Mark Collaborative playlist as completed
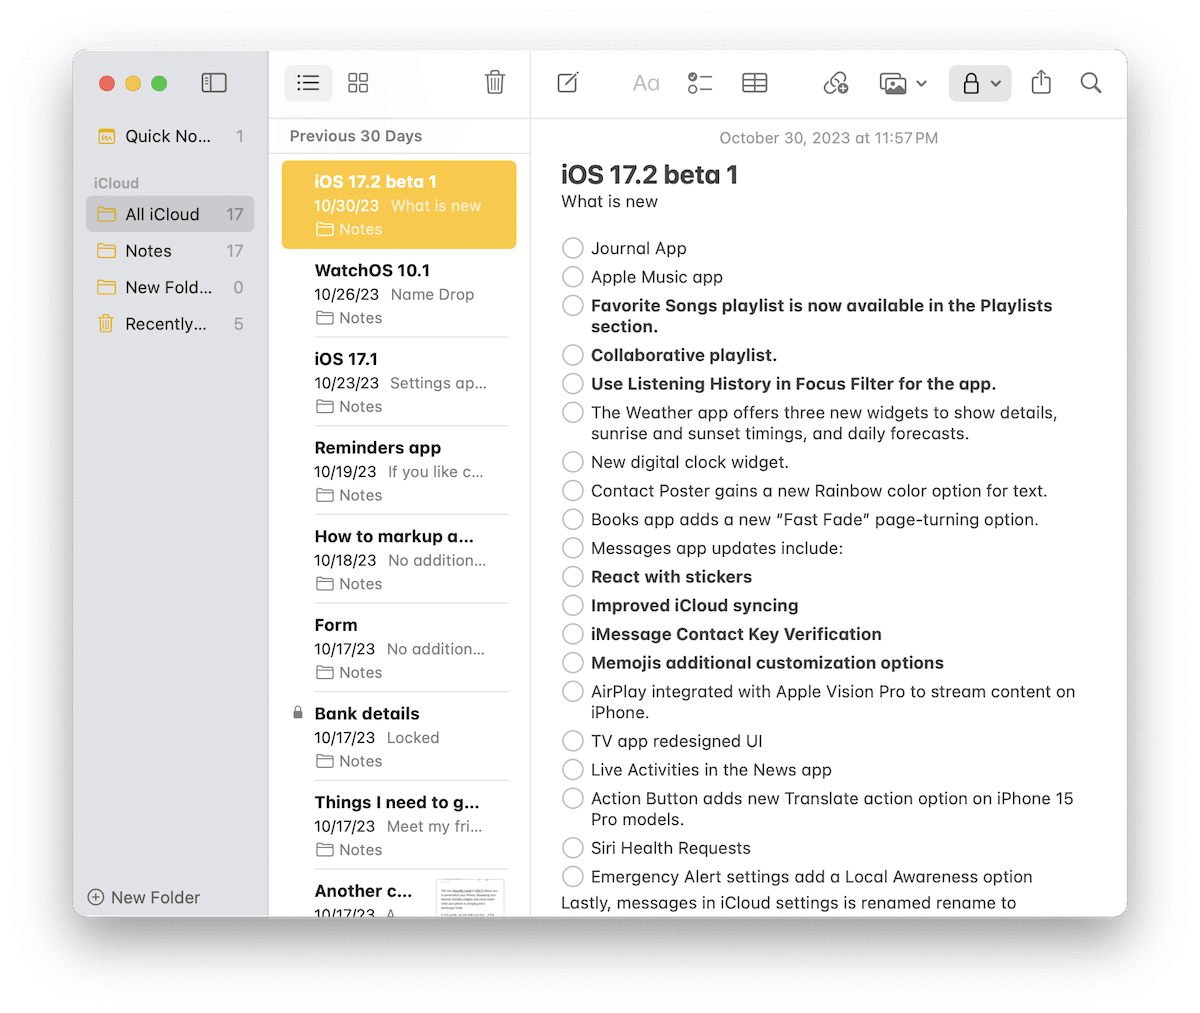The height and width of the screenshot is (1013, 1200). pyautogui.click(x=573, y=355)
